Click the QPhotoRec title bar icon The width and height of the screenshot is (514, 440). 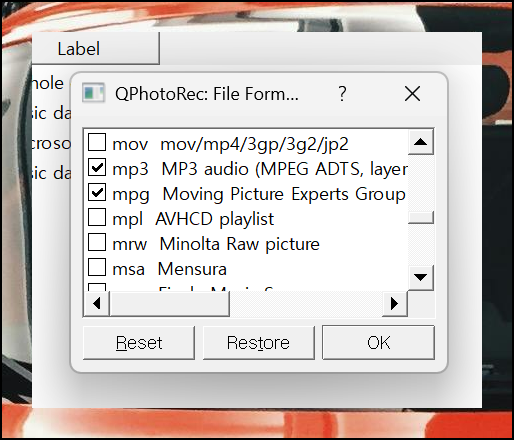[94, 93]
